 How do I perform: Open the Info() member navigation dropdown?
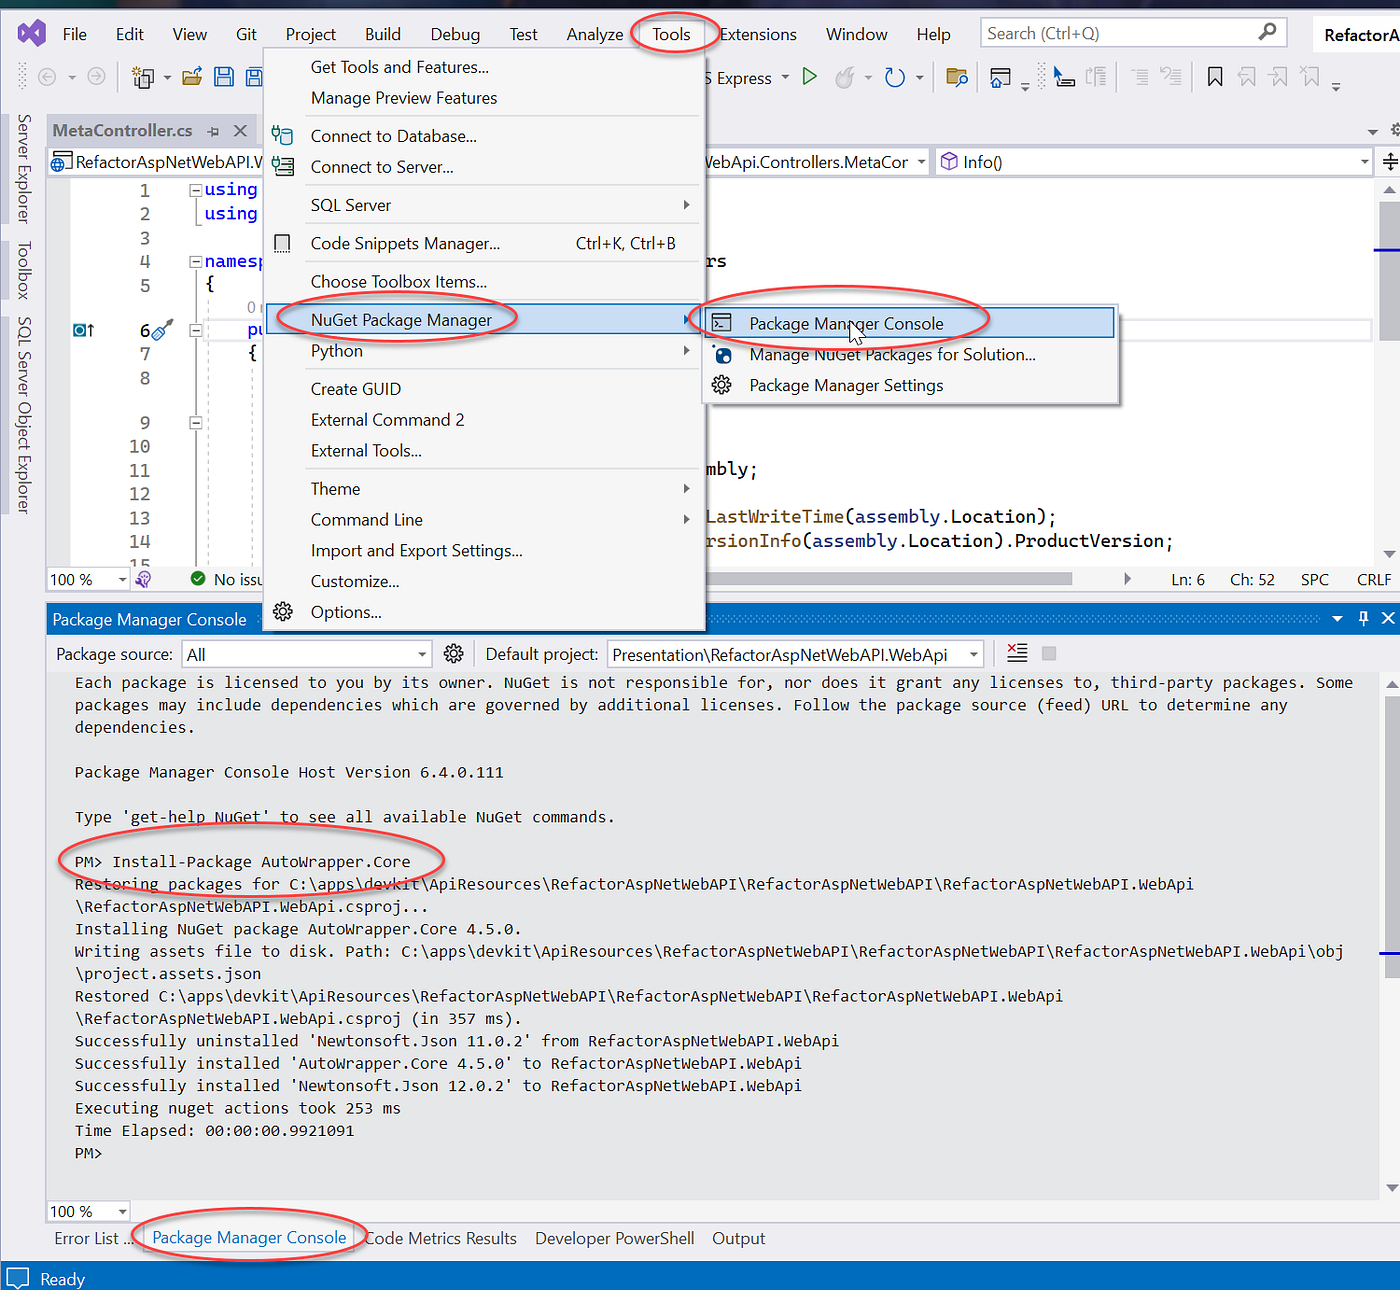point(1366,161)
